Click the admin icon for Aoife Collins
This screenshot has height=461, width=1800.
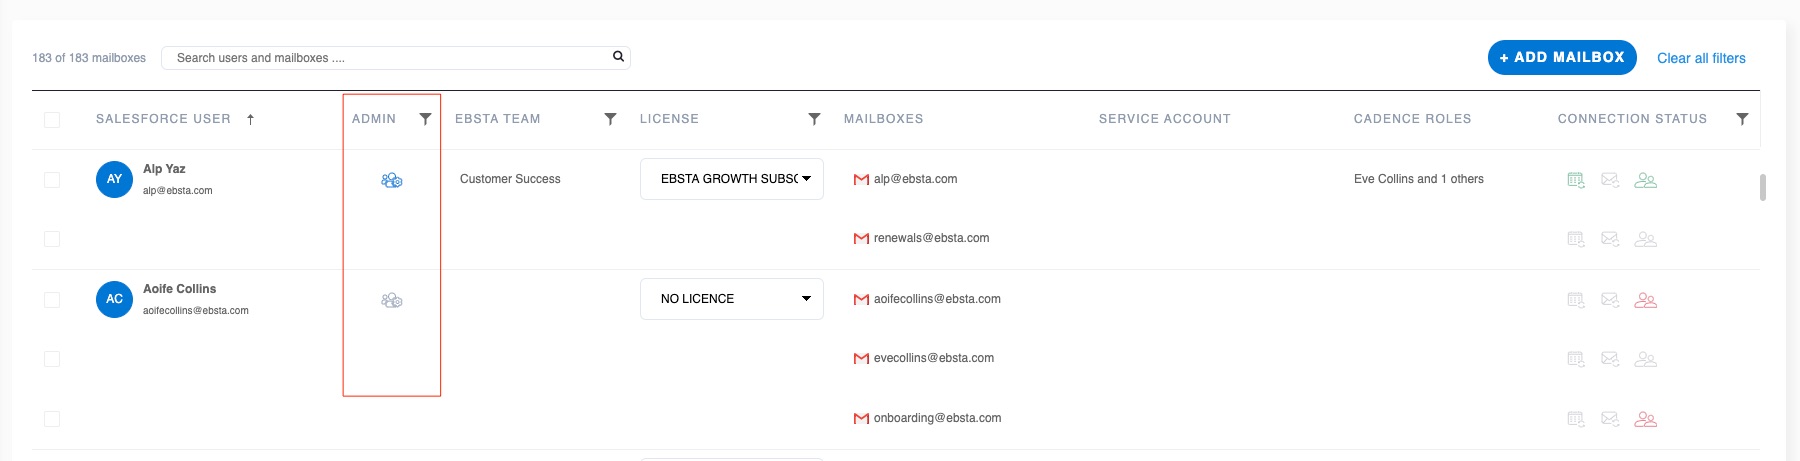(392, 300)
